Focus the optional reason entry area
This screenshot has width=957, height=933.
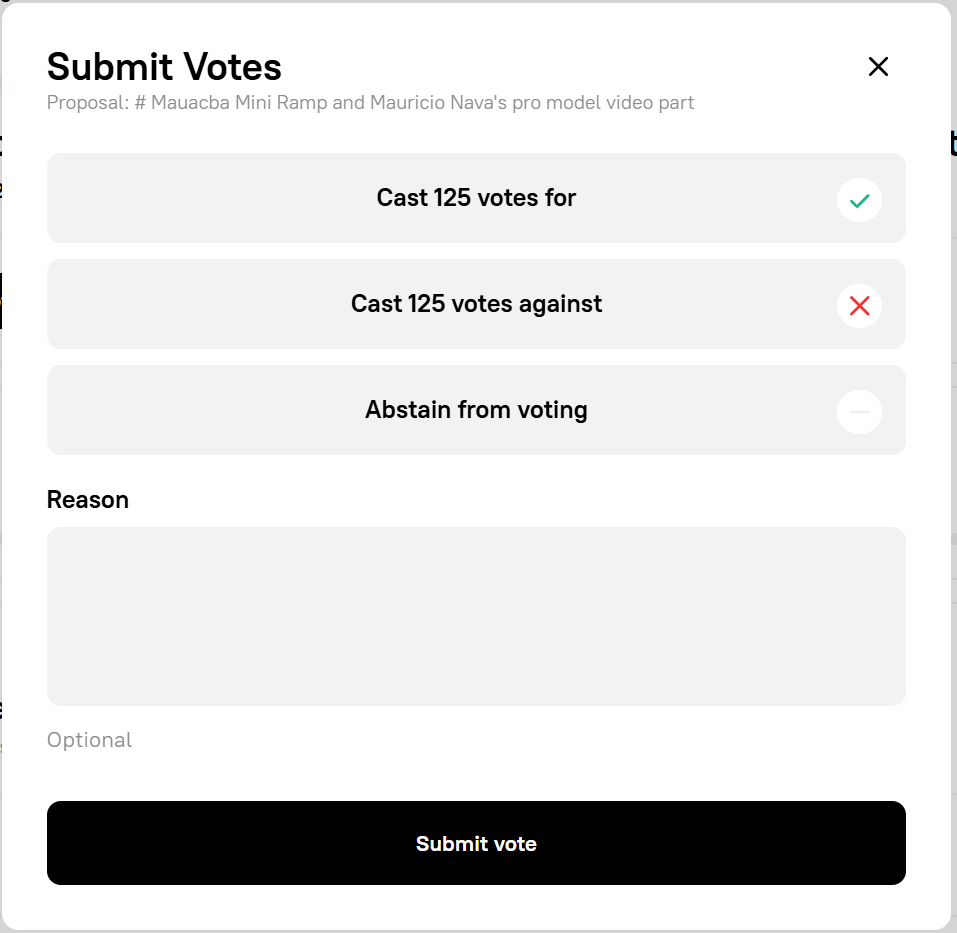click(x=476, y=615)
